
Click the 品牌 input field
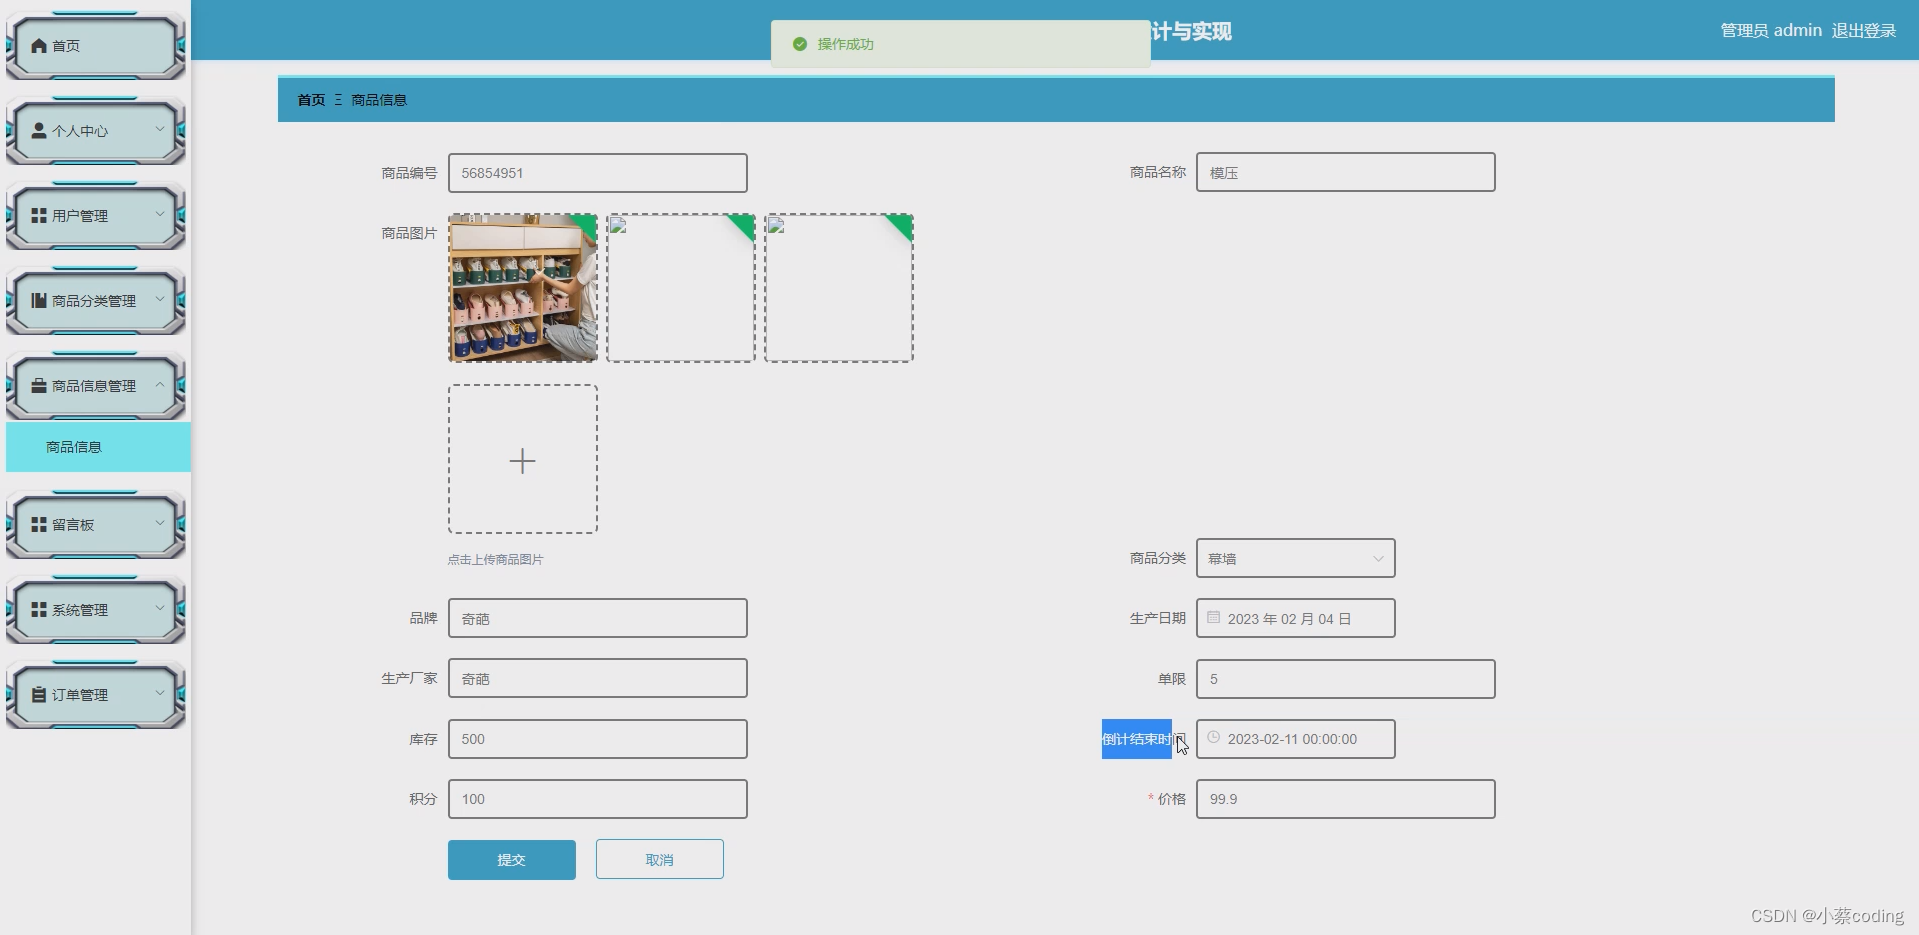click(x=597, y=618)
